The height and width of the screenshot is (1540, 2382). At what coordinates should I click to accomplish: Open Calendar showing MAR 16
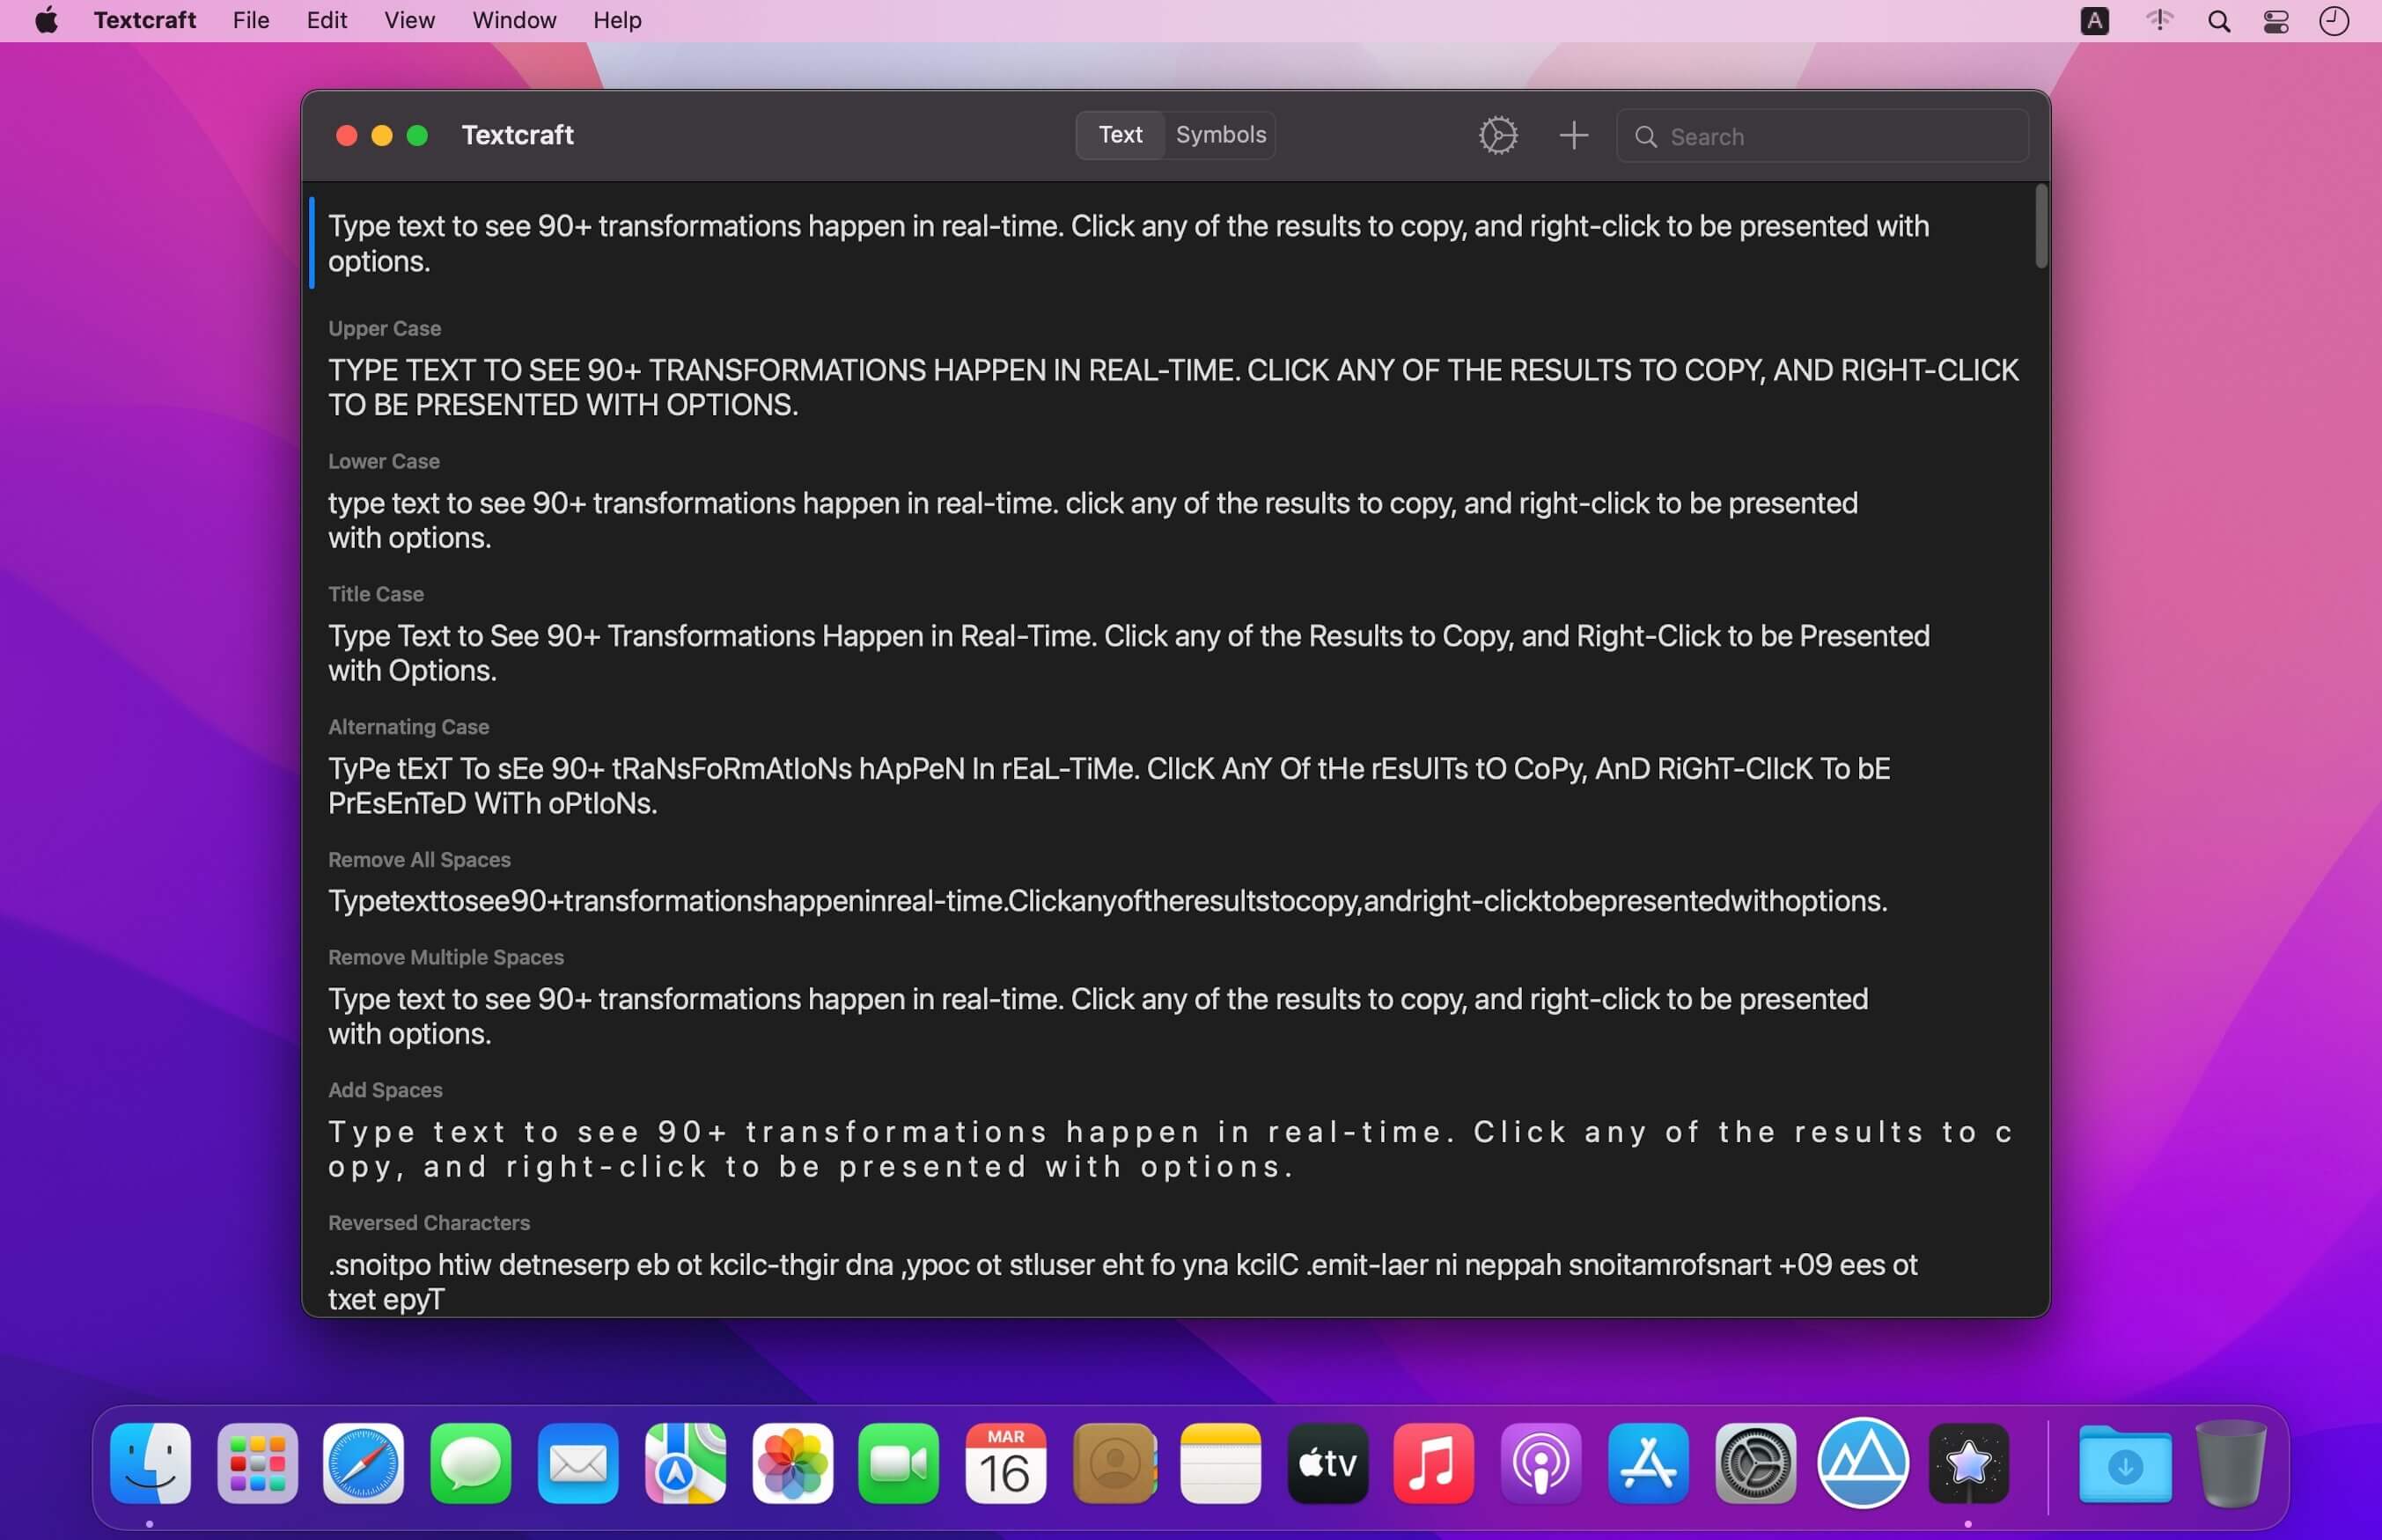coord(1006,1464)
